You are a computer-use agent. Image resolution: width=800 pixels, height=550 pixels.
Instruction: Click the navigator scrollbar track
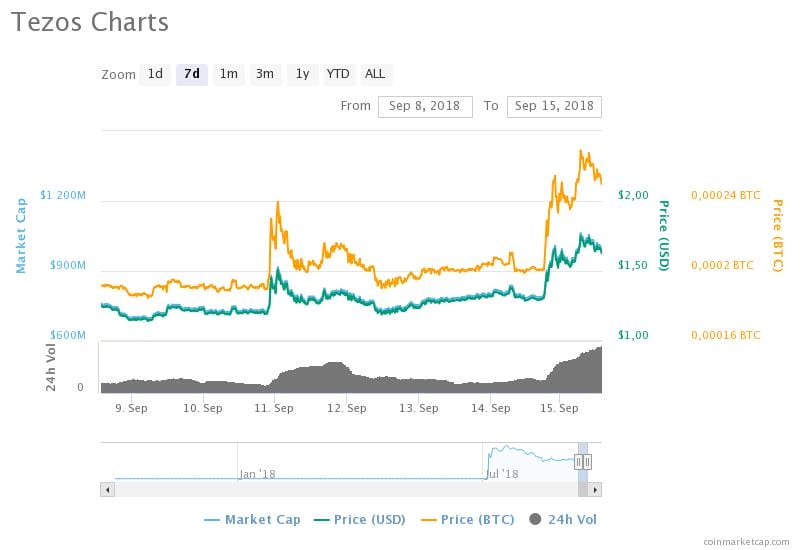click(x=340, y=489)
